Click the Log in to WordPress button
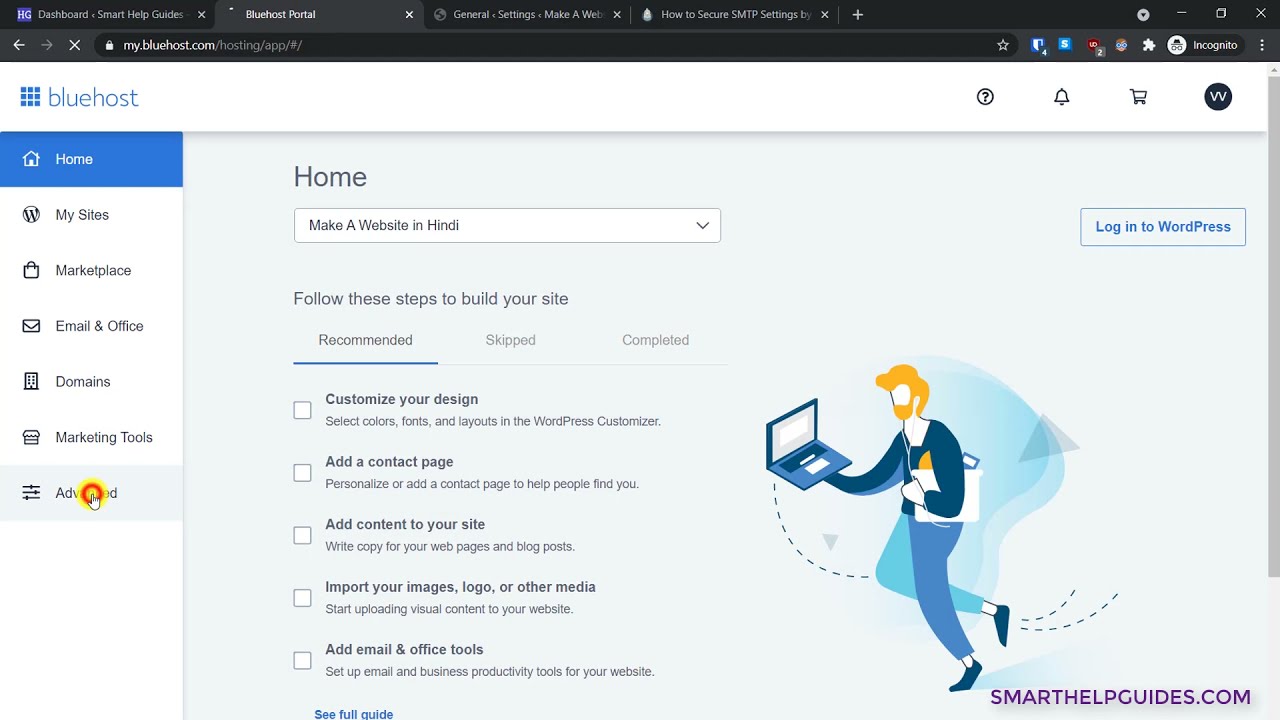The image size is (1280, 720). click(1163, 227)
